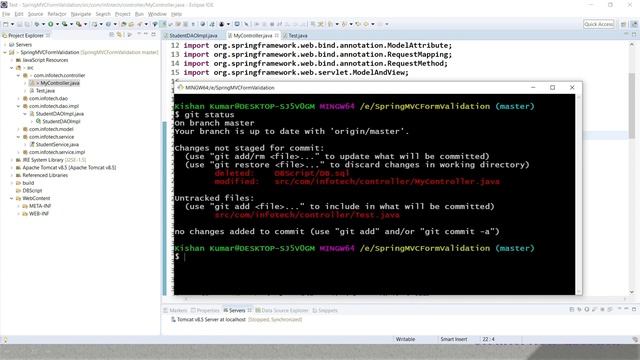Image resolution: width=640 pixels, height=360 pixels.
Task: Select StudentDAOImpl.java in Project Explorer tree
Action: [x=56, y=114]
